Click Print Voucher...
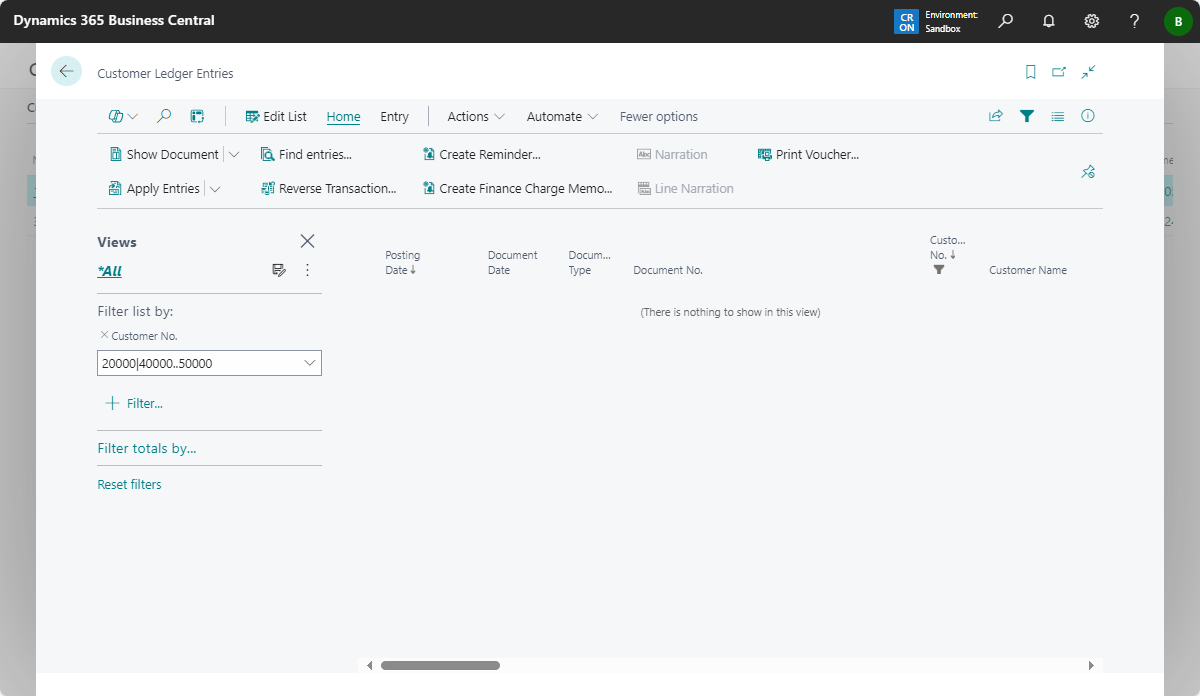Viewport: 1200px width, 696px height. pos(808,154)
